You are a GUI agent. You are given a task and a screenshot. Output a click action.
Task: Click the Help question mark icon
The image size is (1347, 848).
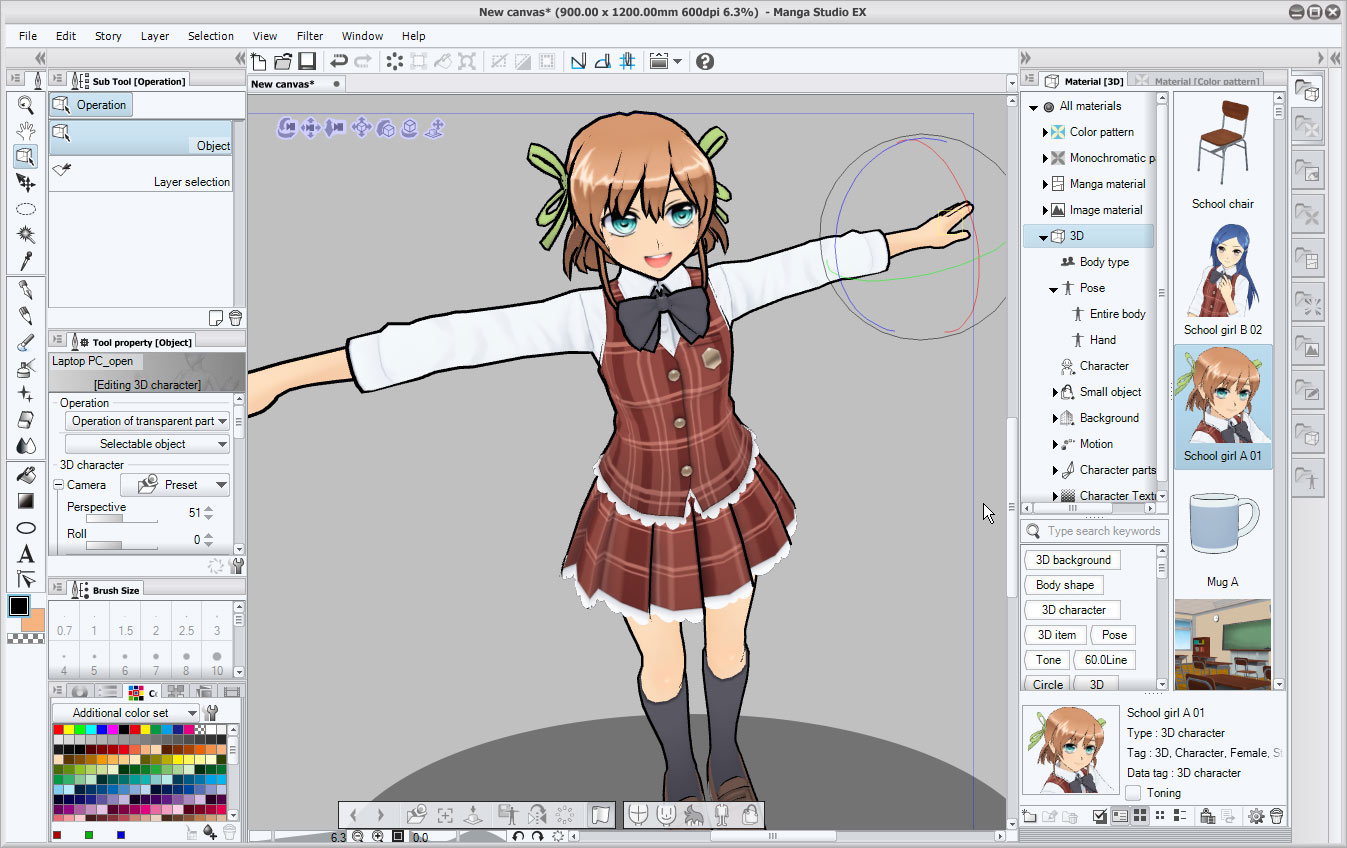705,61
